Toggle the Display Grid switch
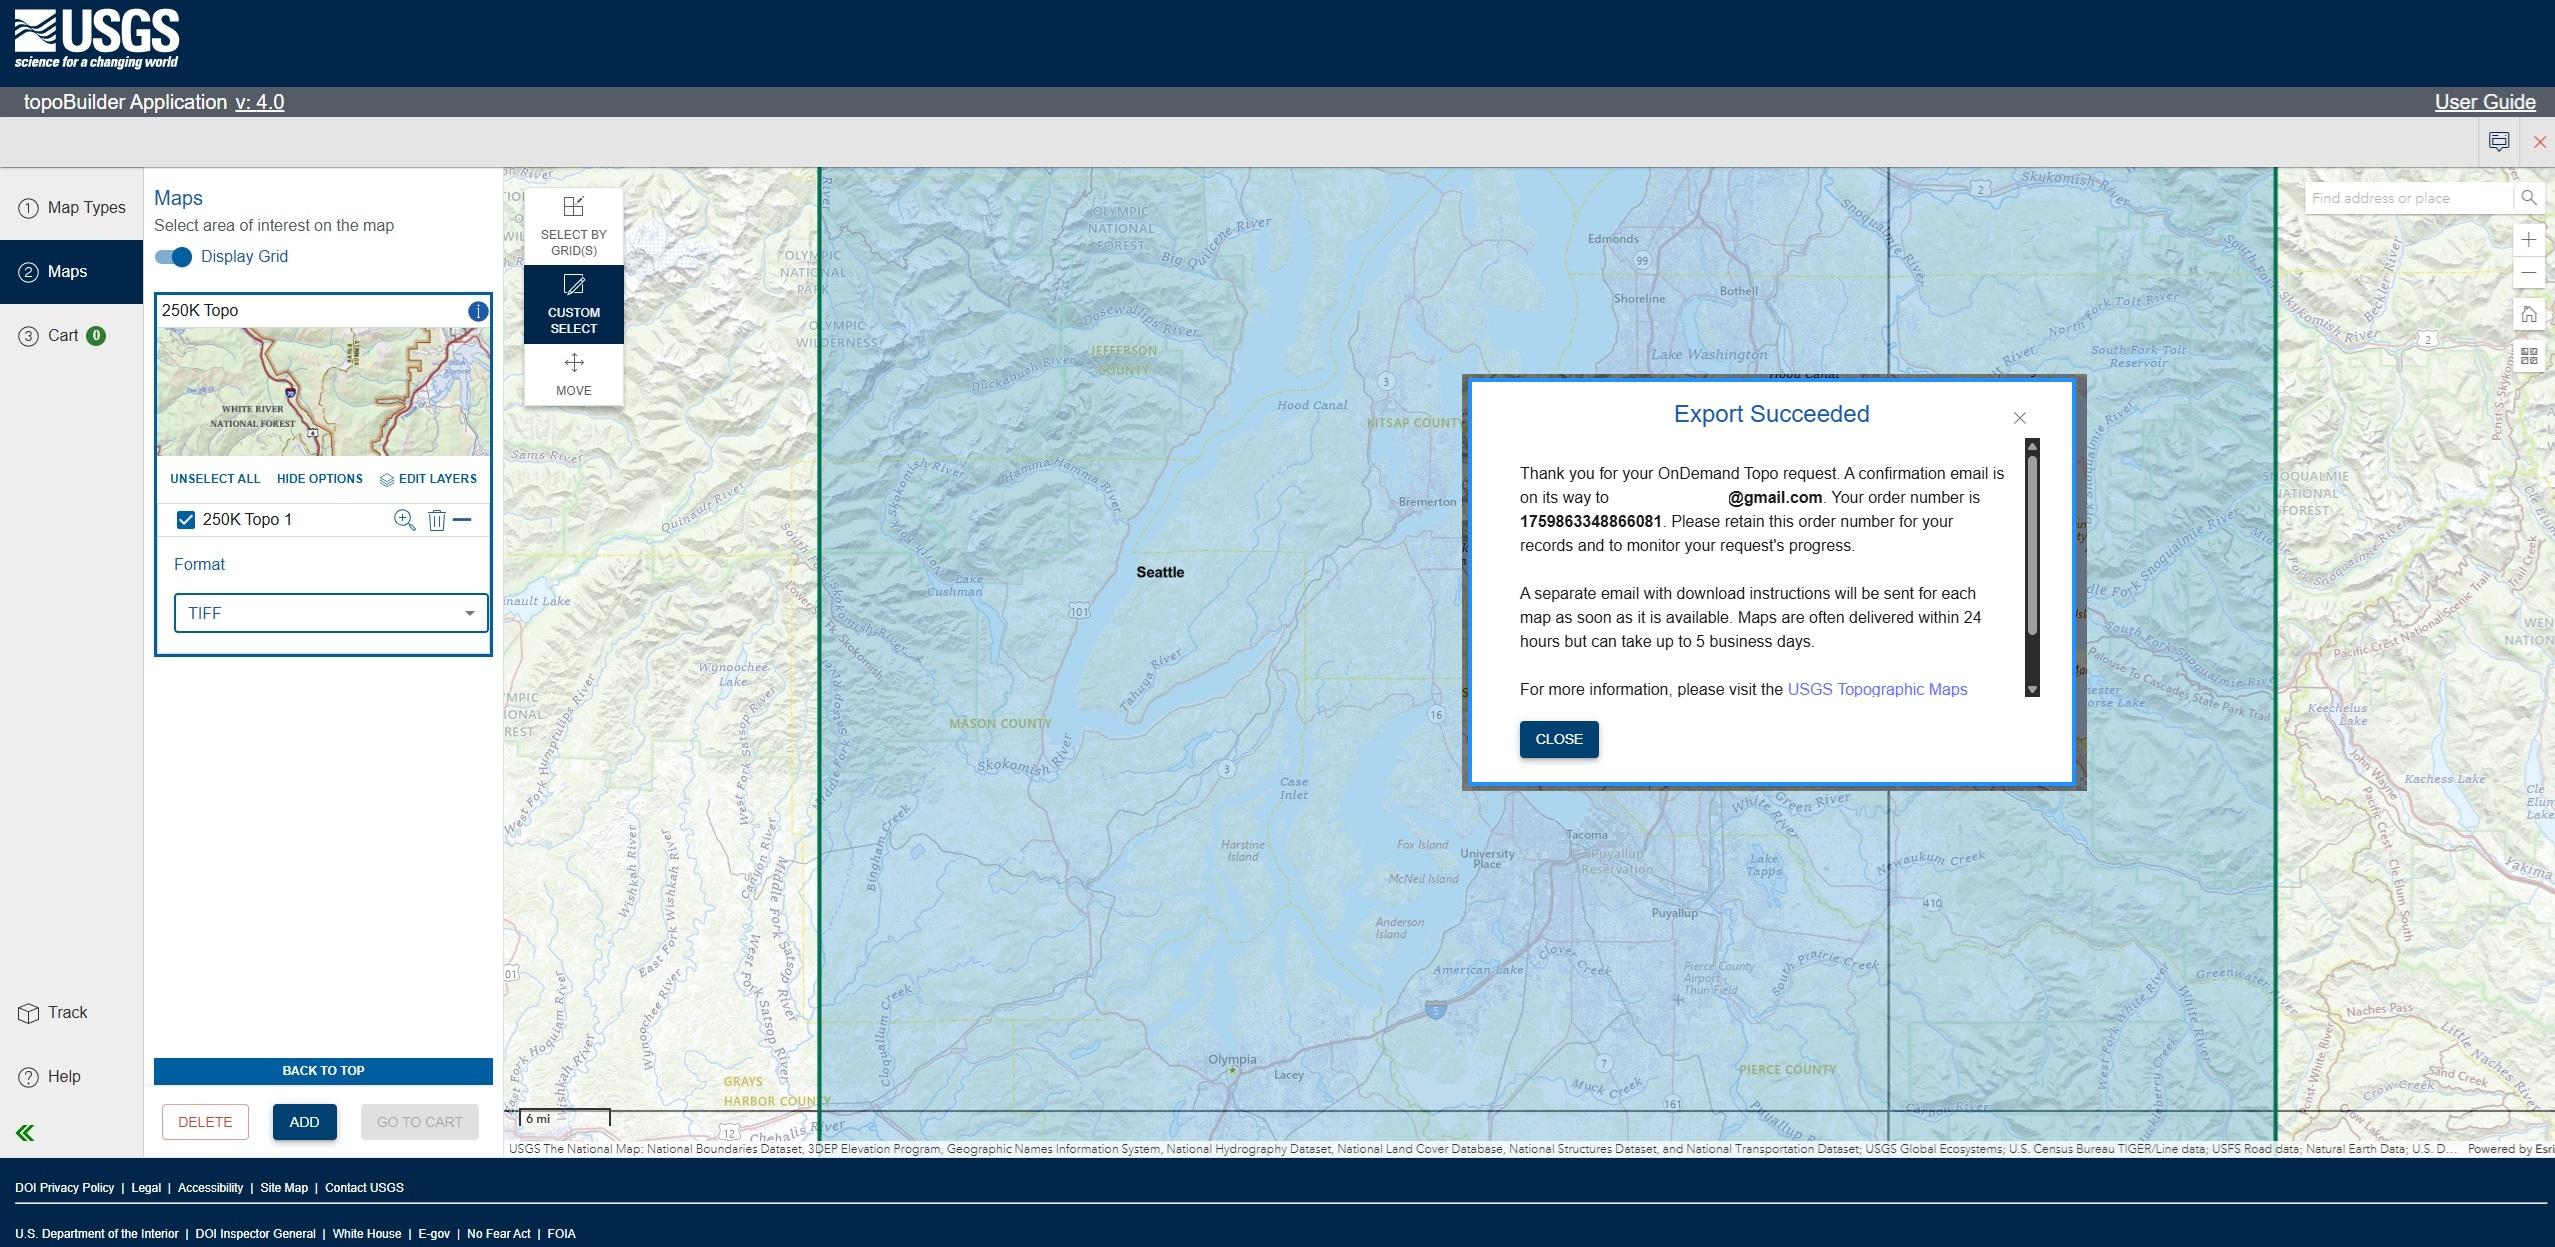 (x=174, y=257)
